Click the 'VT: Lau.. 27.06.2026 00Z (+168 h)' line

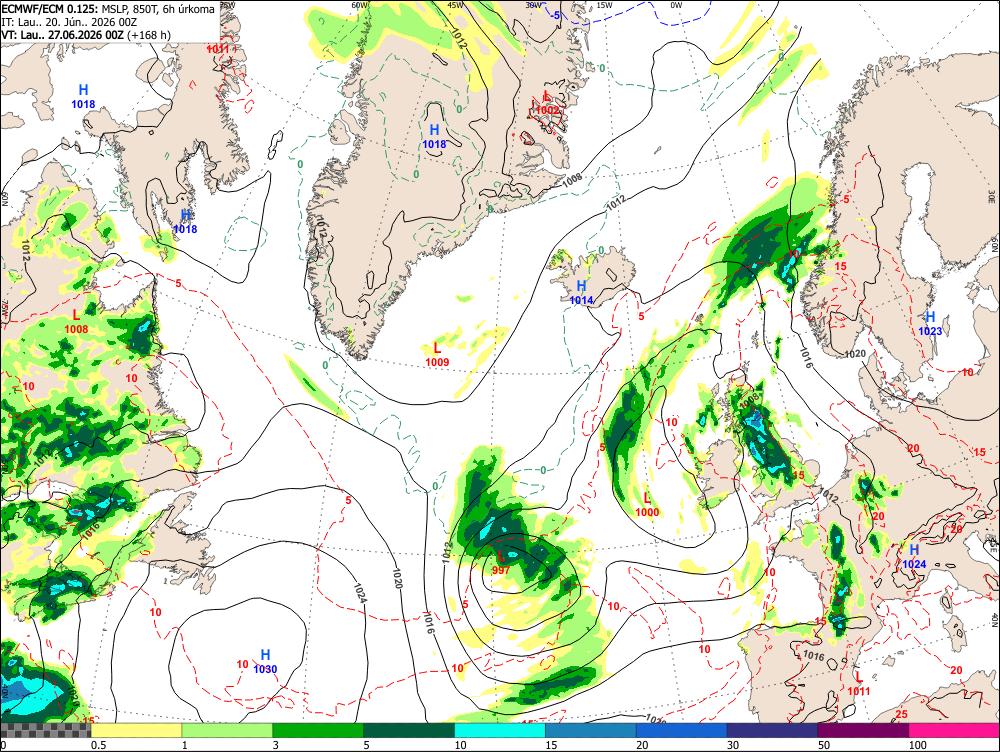86,34
